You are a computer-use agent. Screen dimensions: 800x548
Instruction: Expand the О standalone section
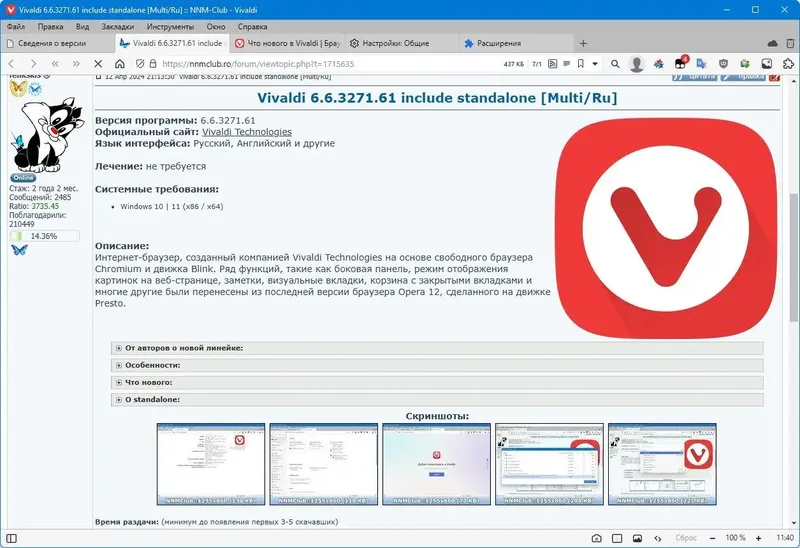(437, 400)
